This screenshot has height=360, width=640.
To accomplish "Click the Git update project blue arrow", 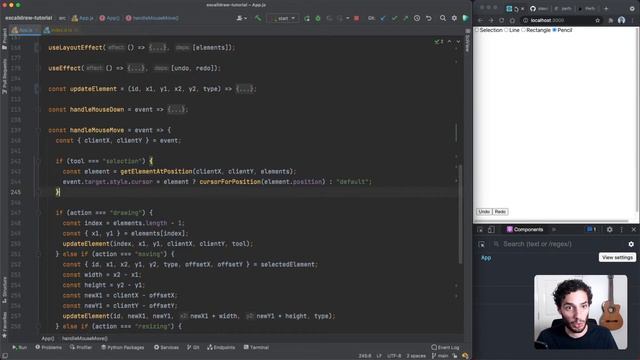I will (383, 18).
